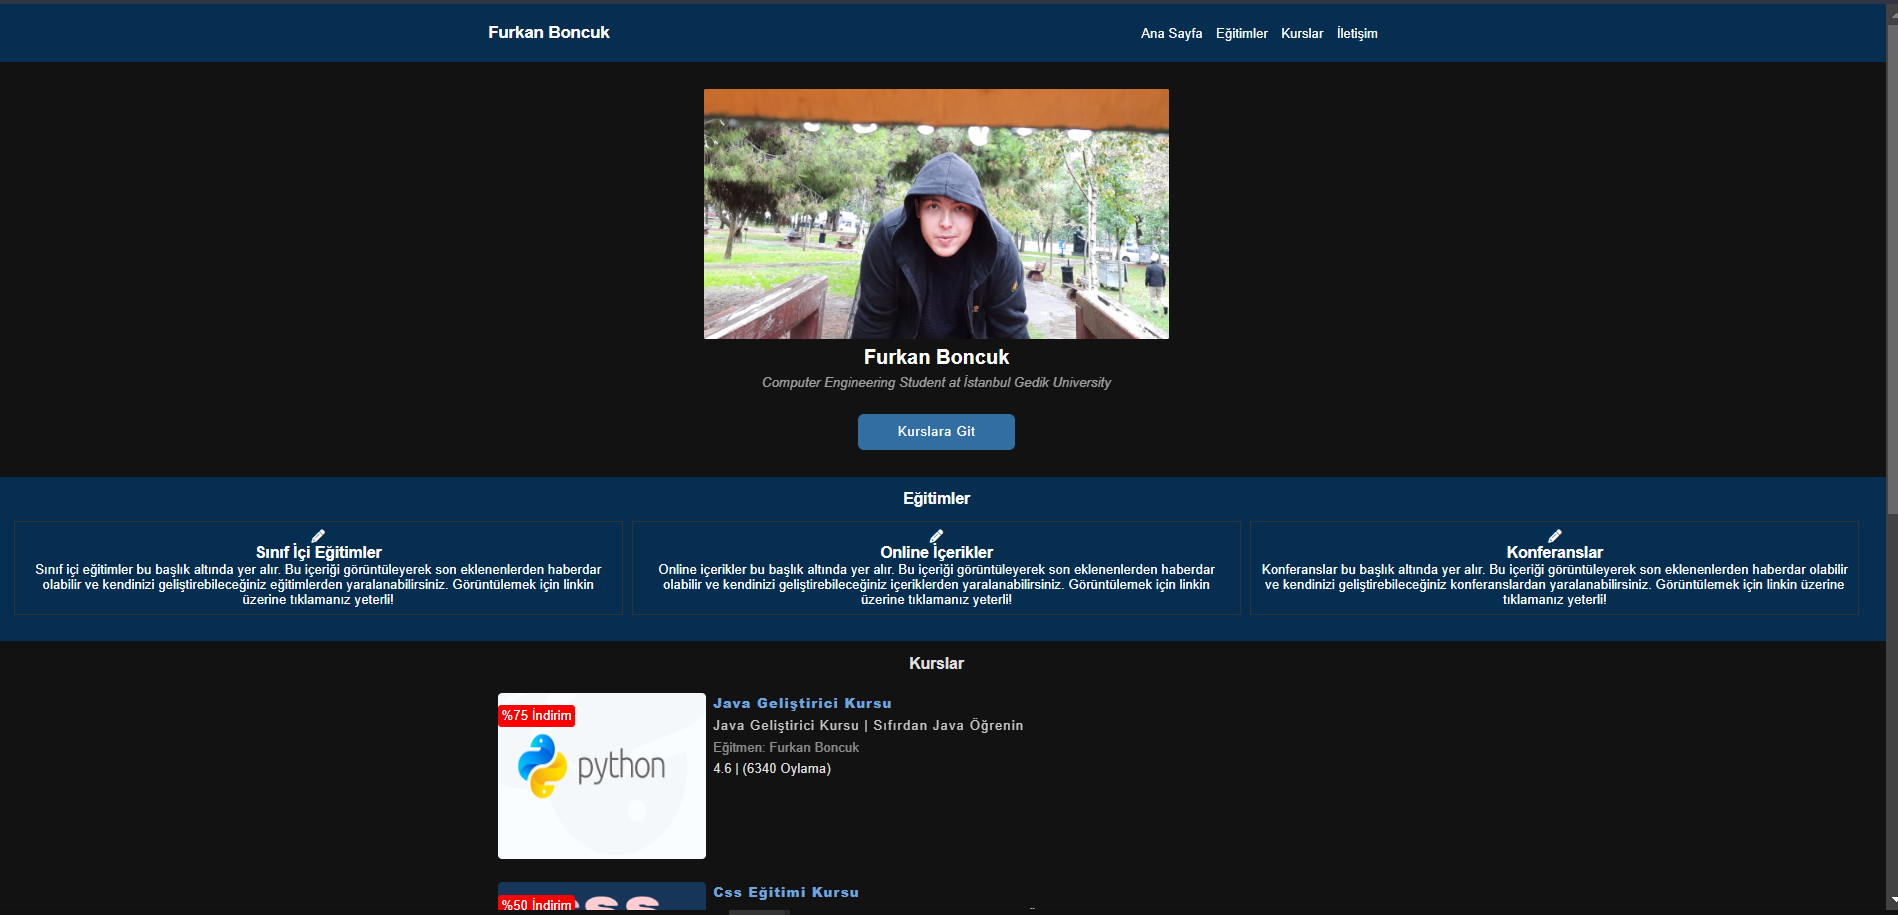This screenshot has width=1898, height=915.
Task: Click the Sınıf İçi Eğitimler card
Action: tap(318, 567)
